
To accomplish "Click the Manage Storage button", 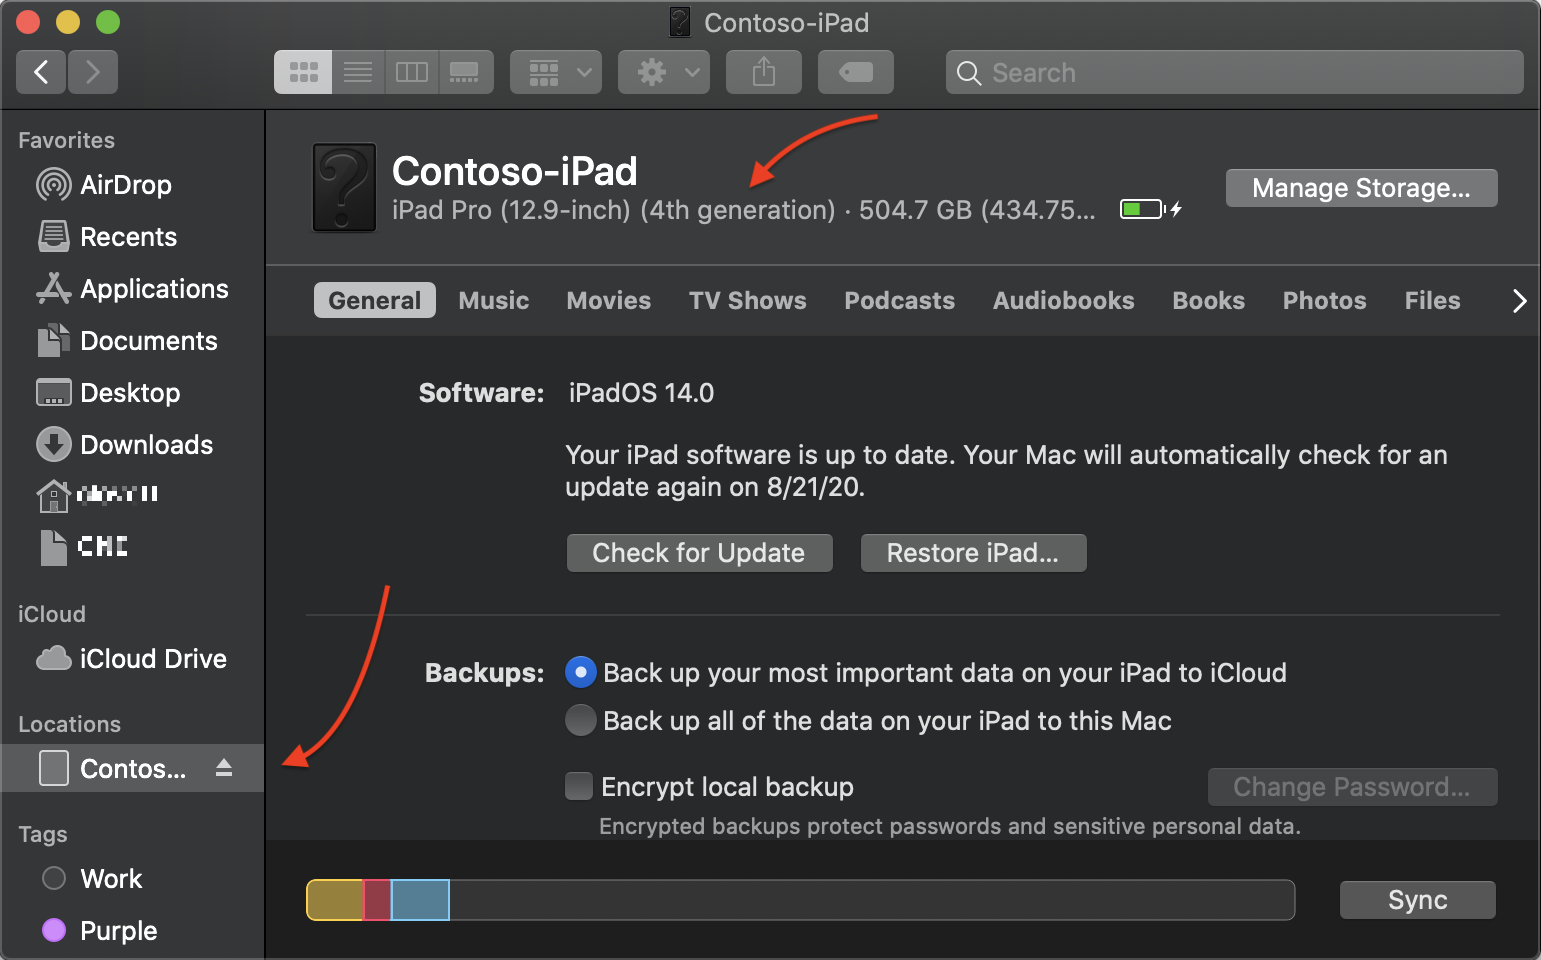I will (1361, 188).
